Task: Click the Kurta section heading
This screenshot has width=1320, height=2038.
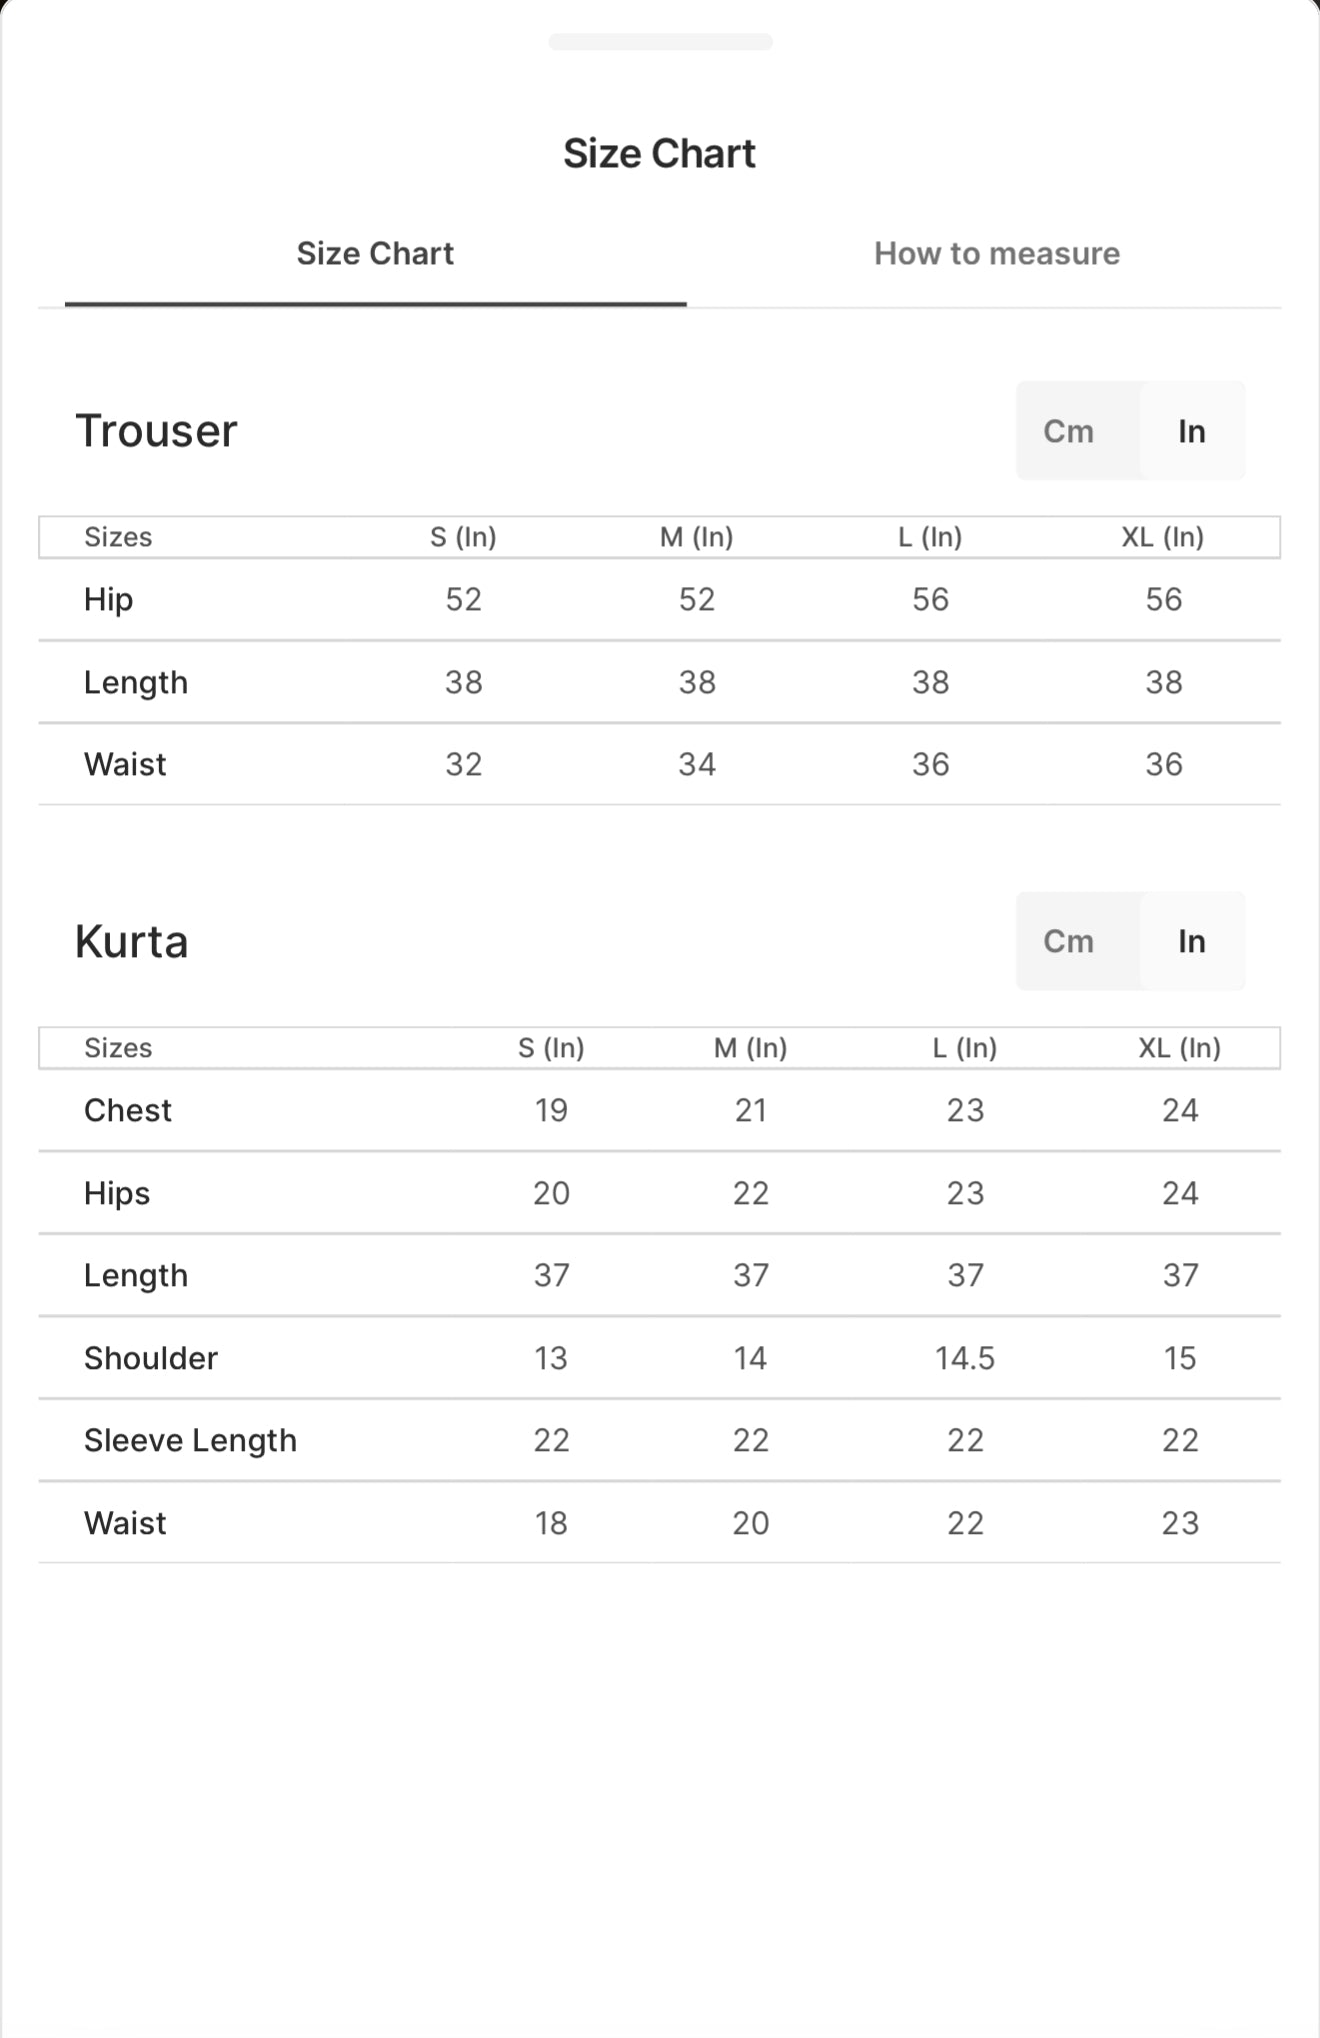Action: click(x=132, y=942)
